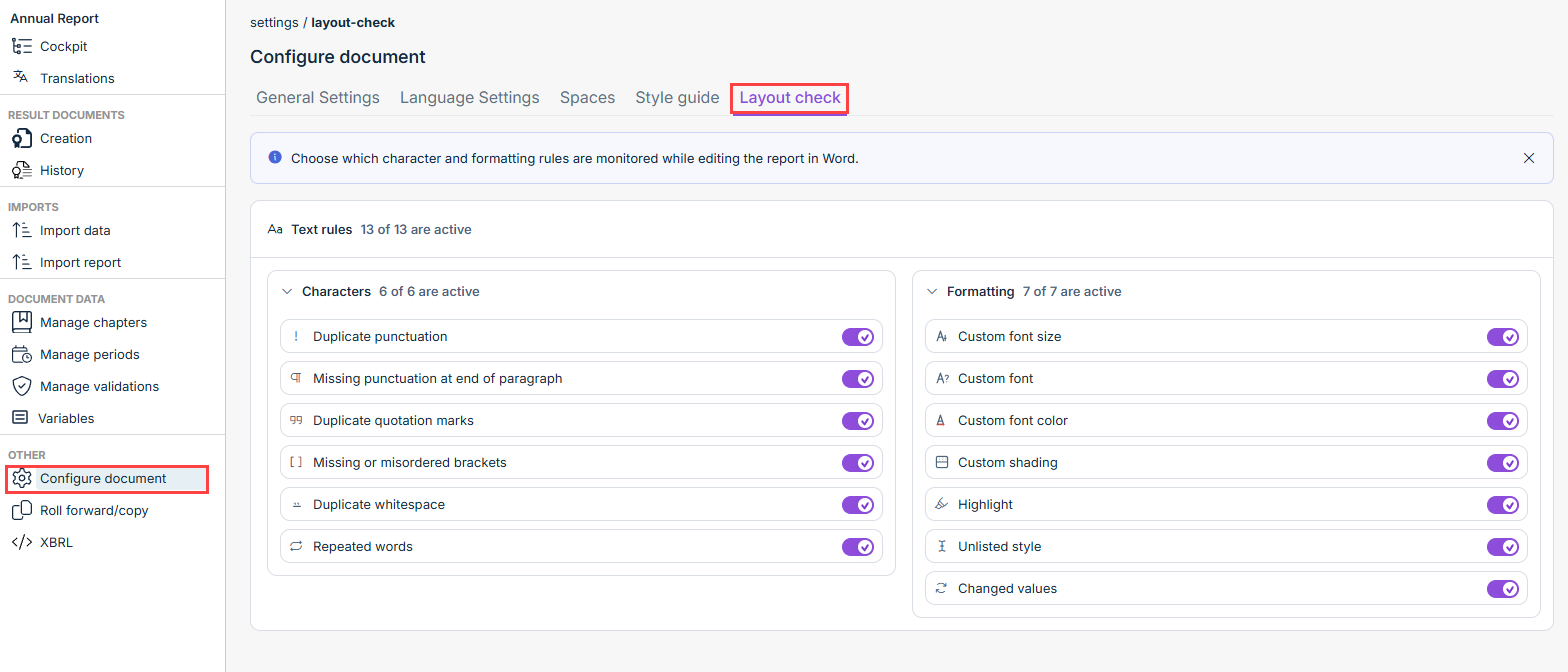Click the Custom font color icon
Viewport: 1568px width, 672px height.
point(941,420)
